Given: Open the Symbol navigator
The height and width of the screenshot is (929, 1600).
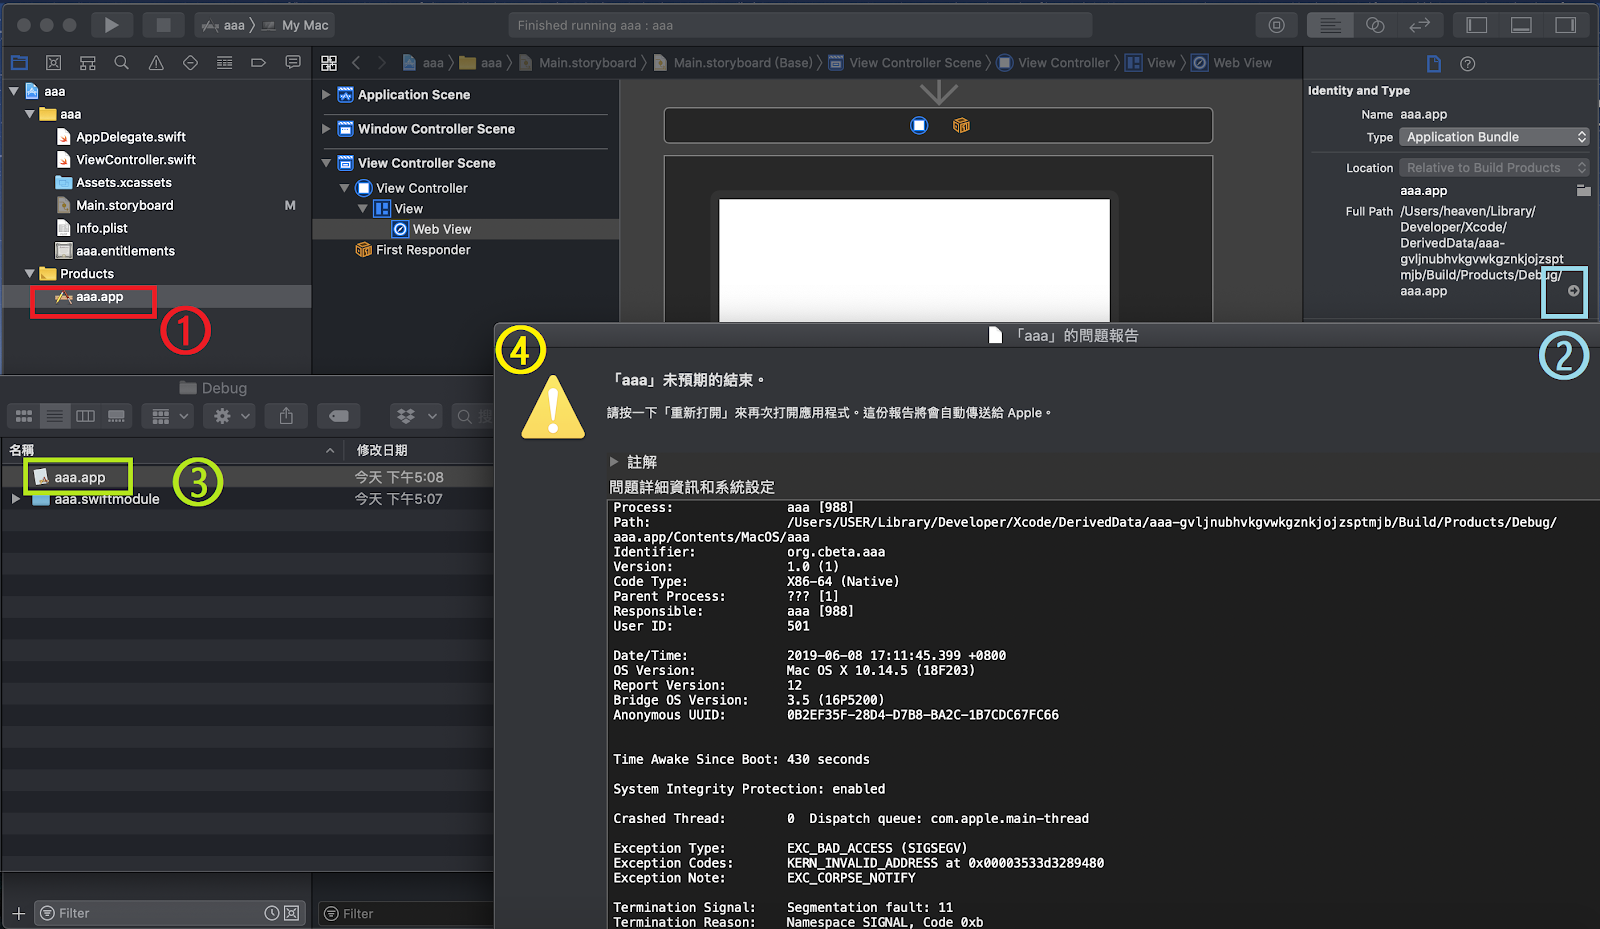Looking at the screenshot, I should pyautogui.click(x=88, y=63).
